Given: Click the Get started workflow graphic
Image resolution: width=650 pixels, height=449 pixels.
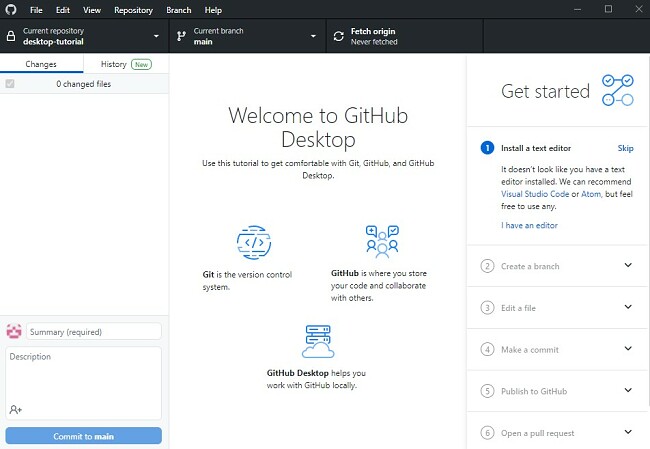Looking at the screenshot, I should point(618,90).
